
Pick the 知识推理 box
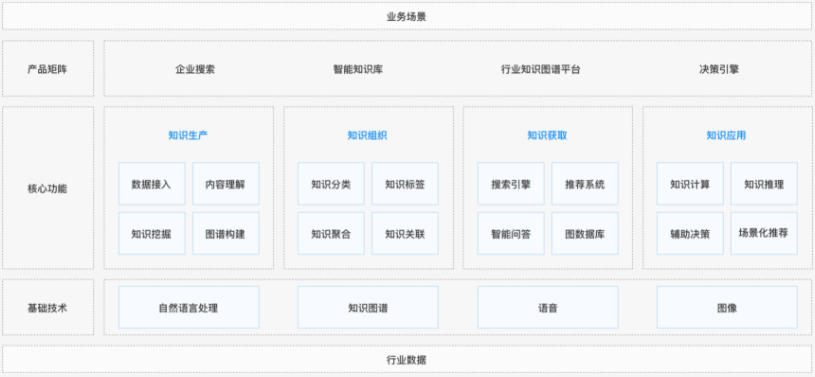[x=764, y=184]
